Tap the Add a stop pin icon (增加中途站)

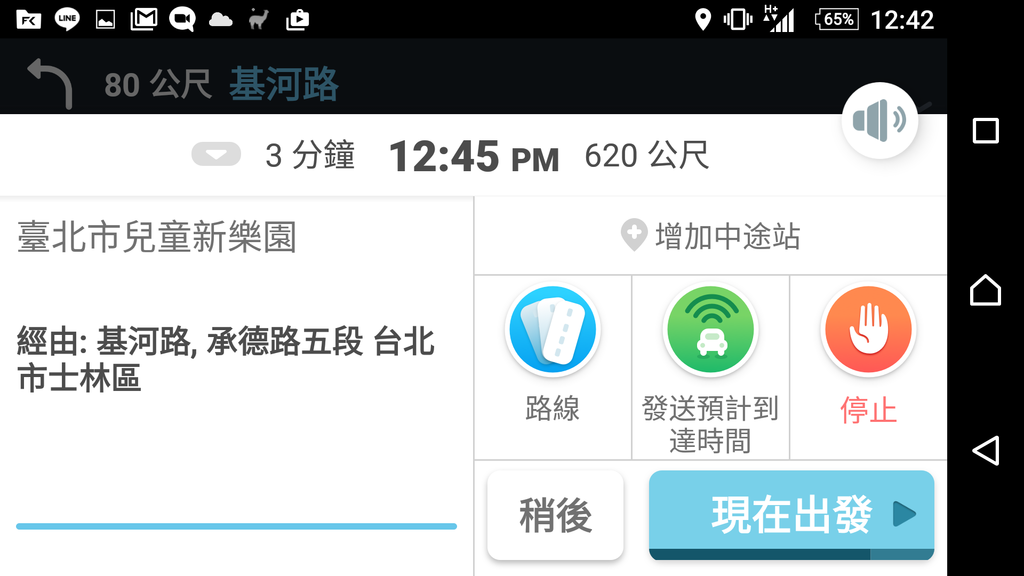[x=633, y=235]
